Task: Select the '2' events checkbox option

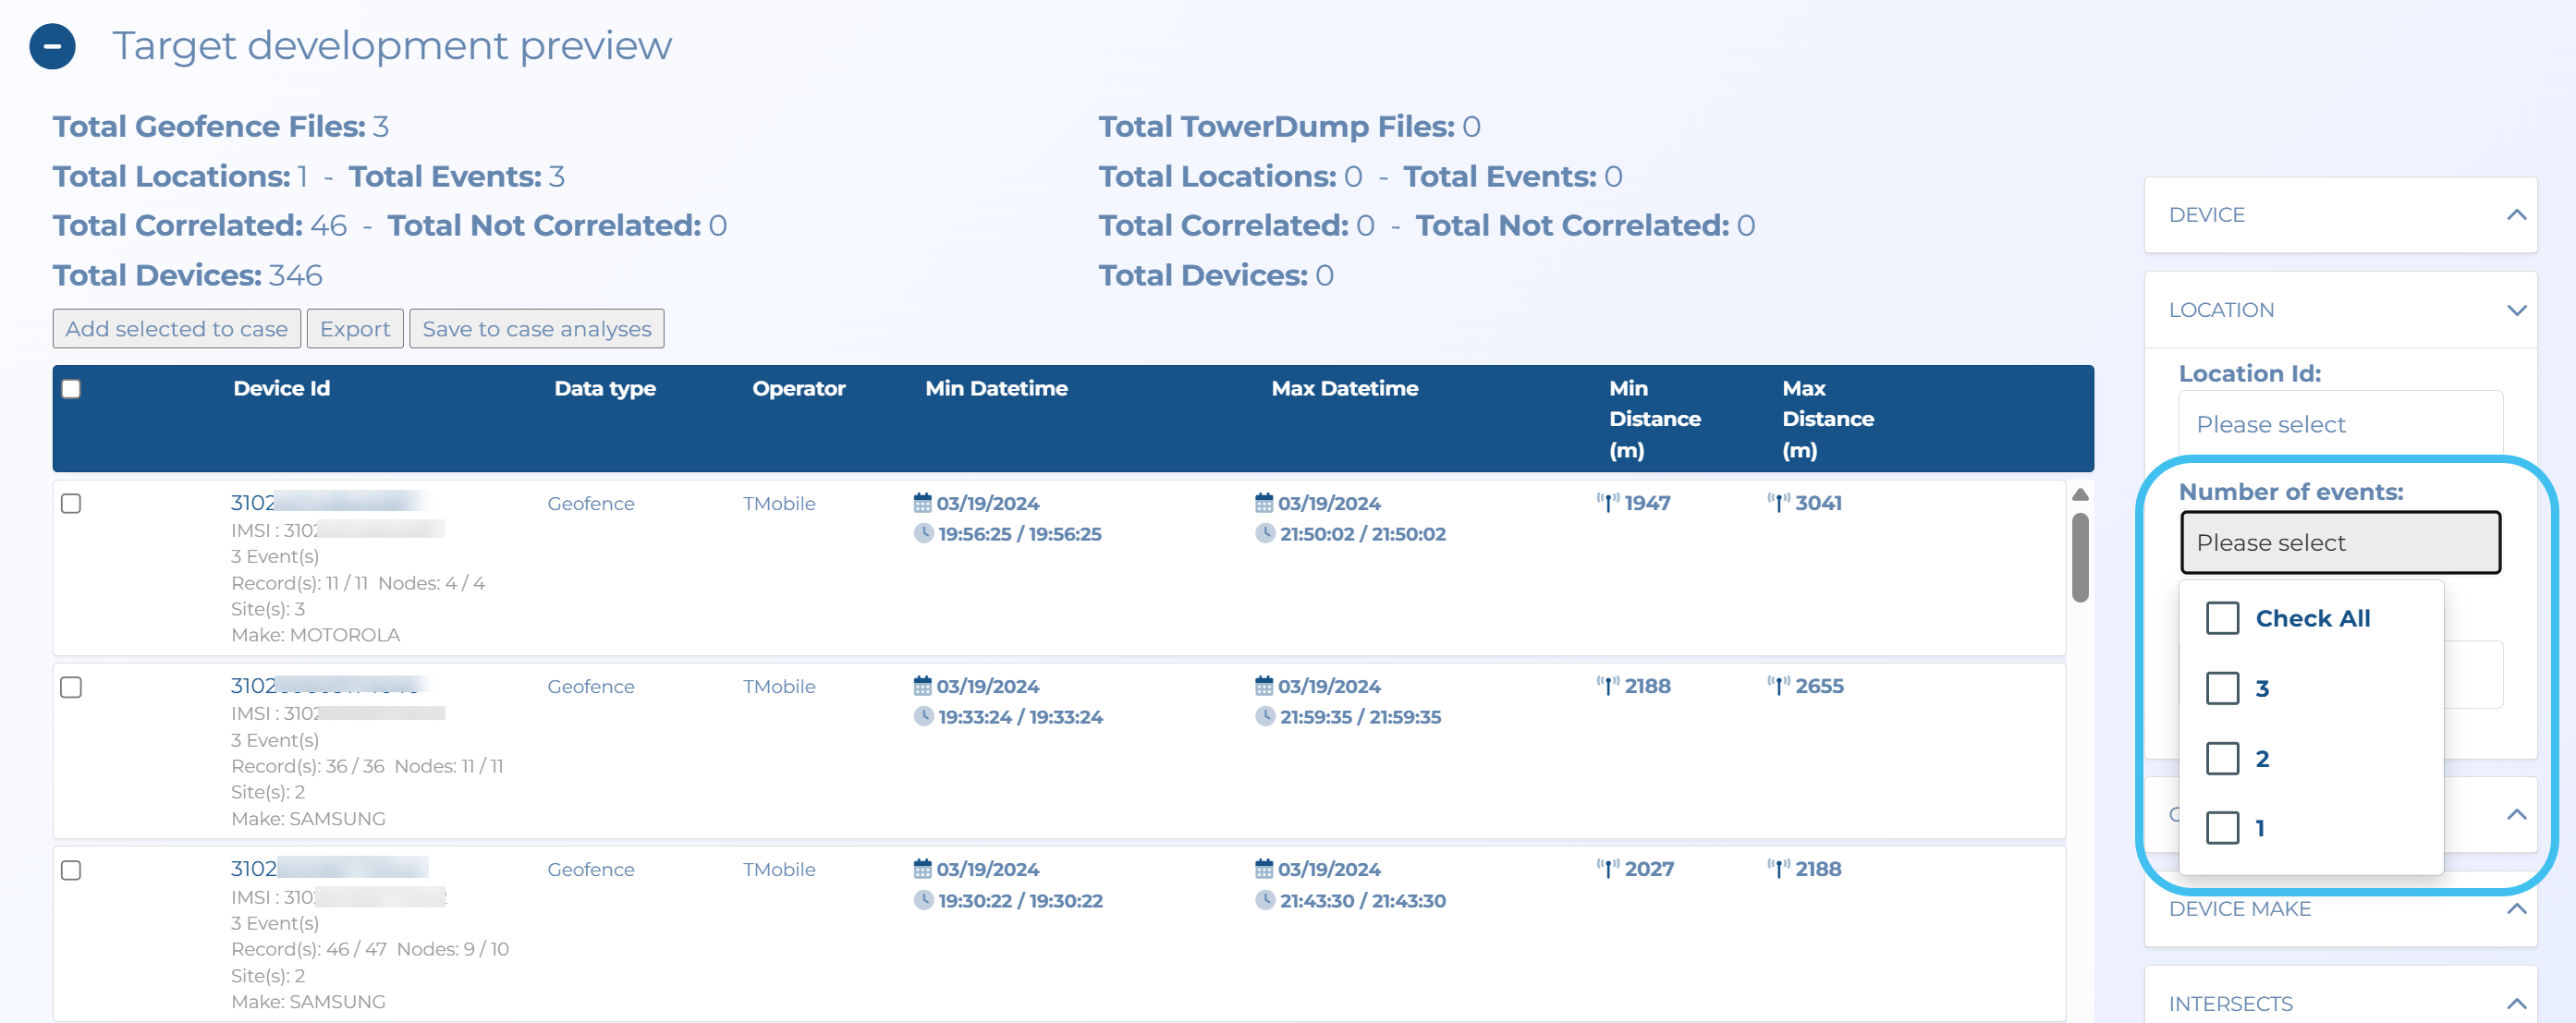Action: [x=2222, y=758]
